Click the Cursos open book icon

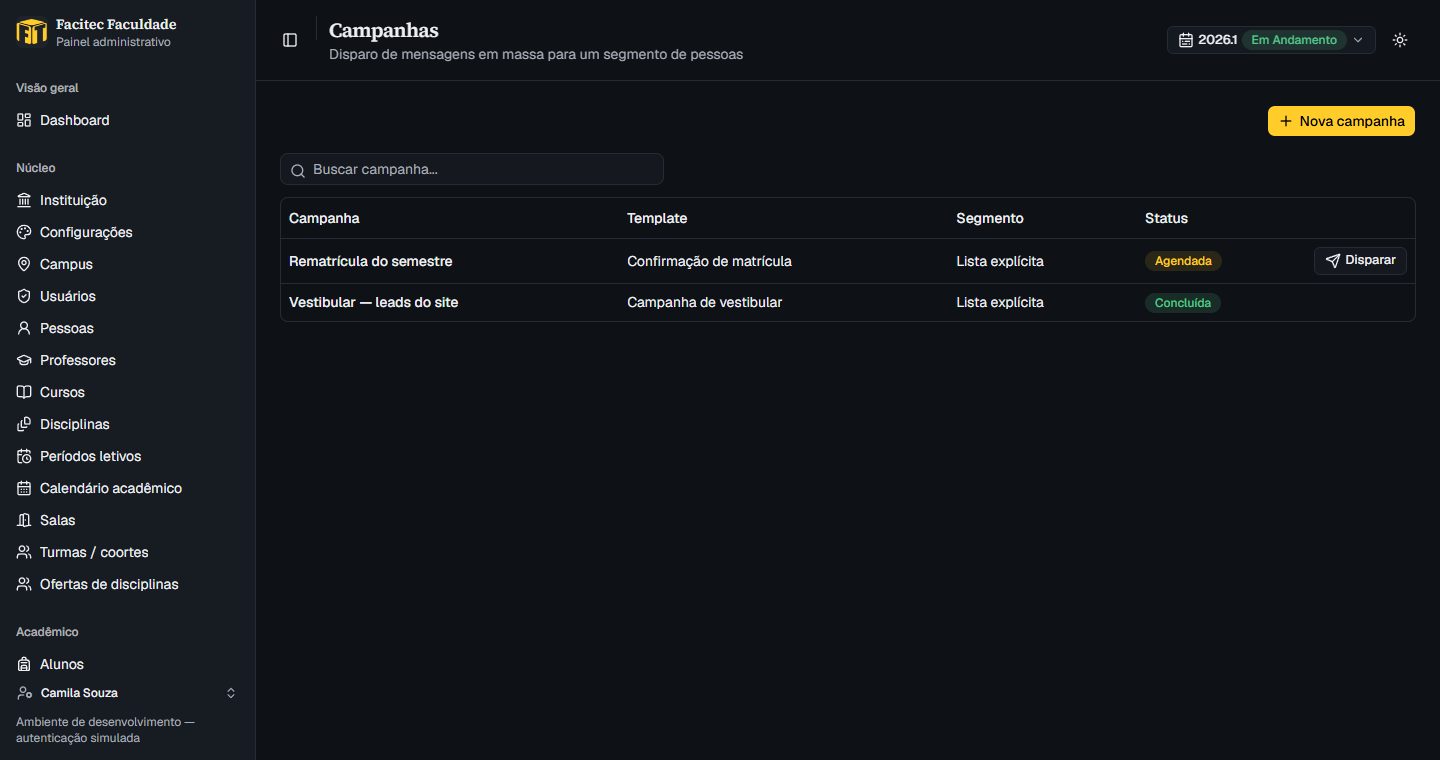point(24,392)
